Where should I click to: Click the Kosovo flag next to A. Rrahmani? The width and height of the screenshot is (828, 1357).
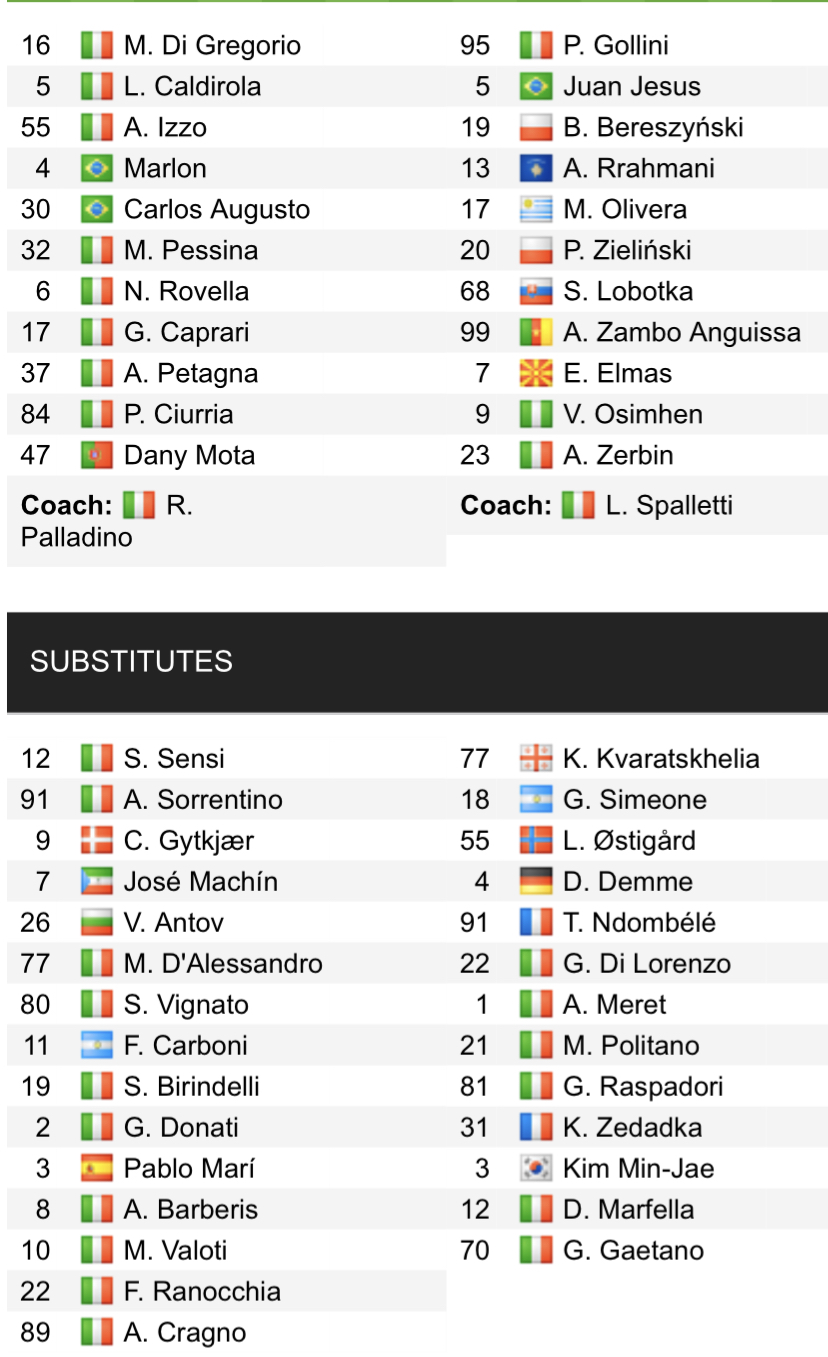point(536,168)
